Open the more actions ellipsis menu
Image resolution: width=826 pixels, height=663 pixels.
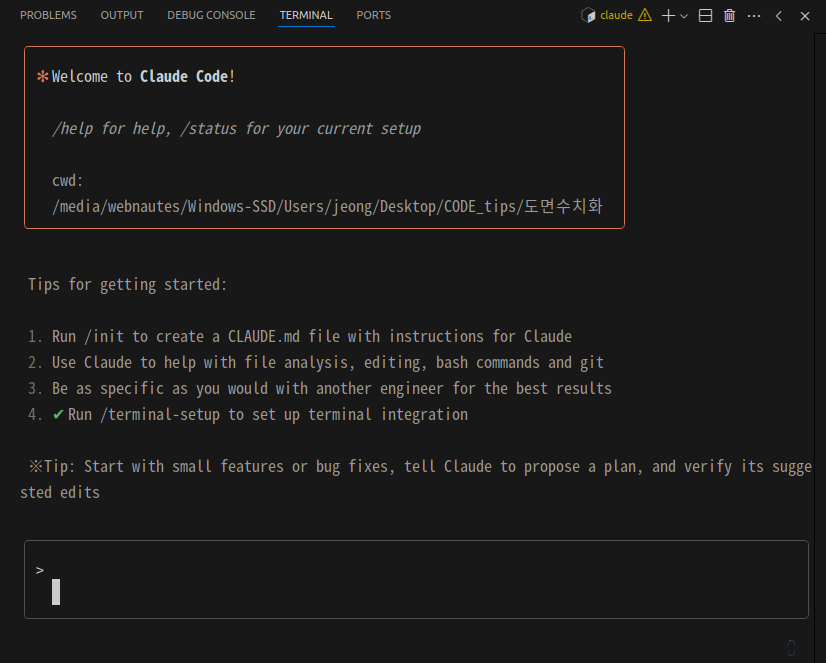point(754,16)
